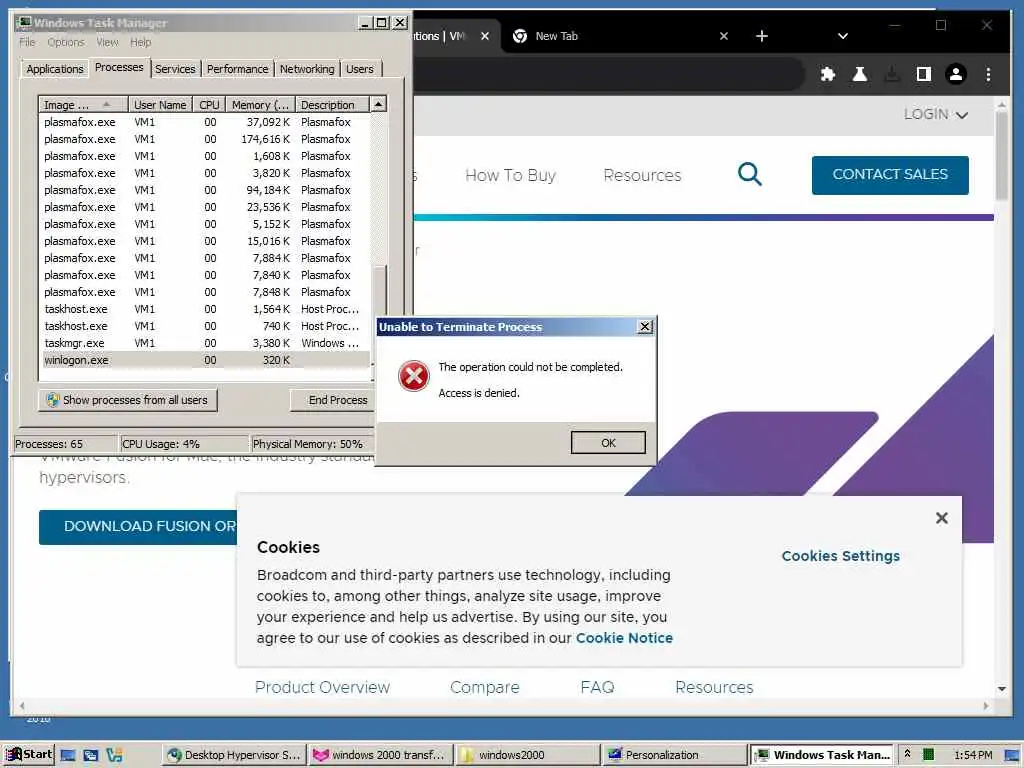Screen dimensions: 1024x768
Task: Open Cookies Settings link
Action: pos(840,556)
